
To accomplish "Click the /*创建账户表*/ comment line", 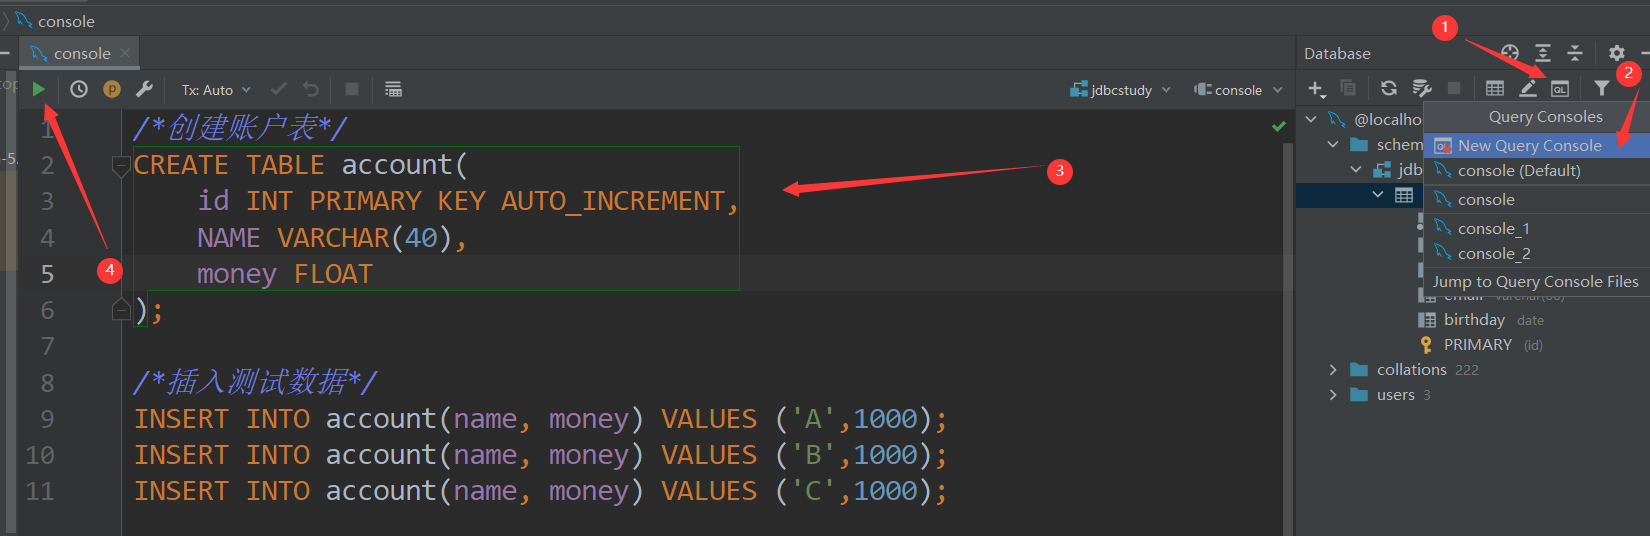I will click(x=240, y=128).
